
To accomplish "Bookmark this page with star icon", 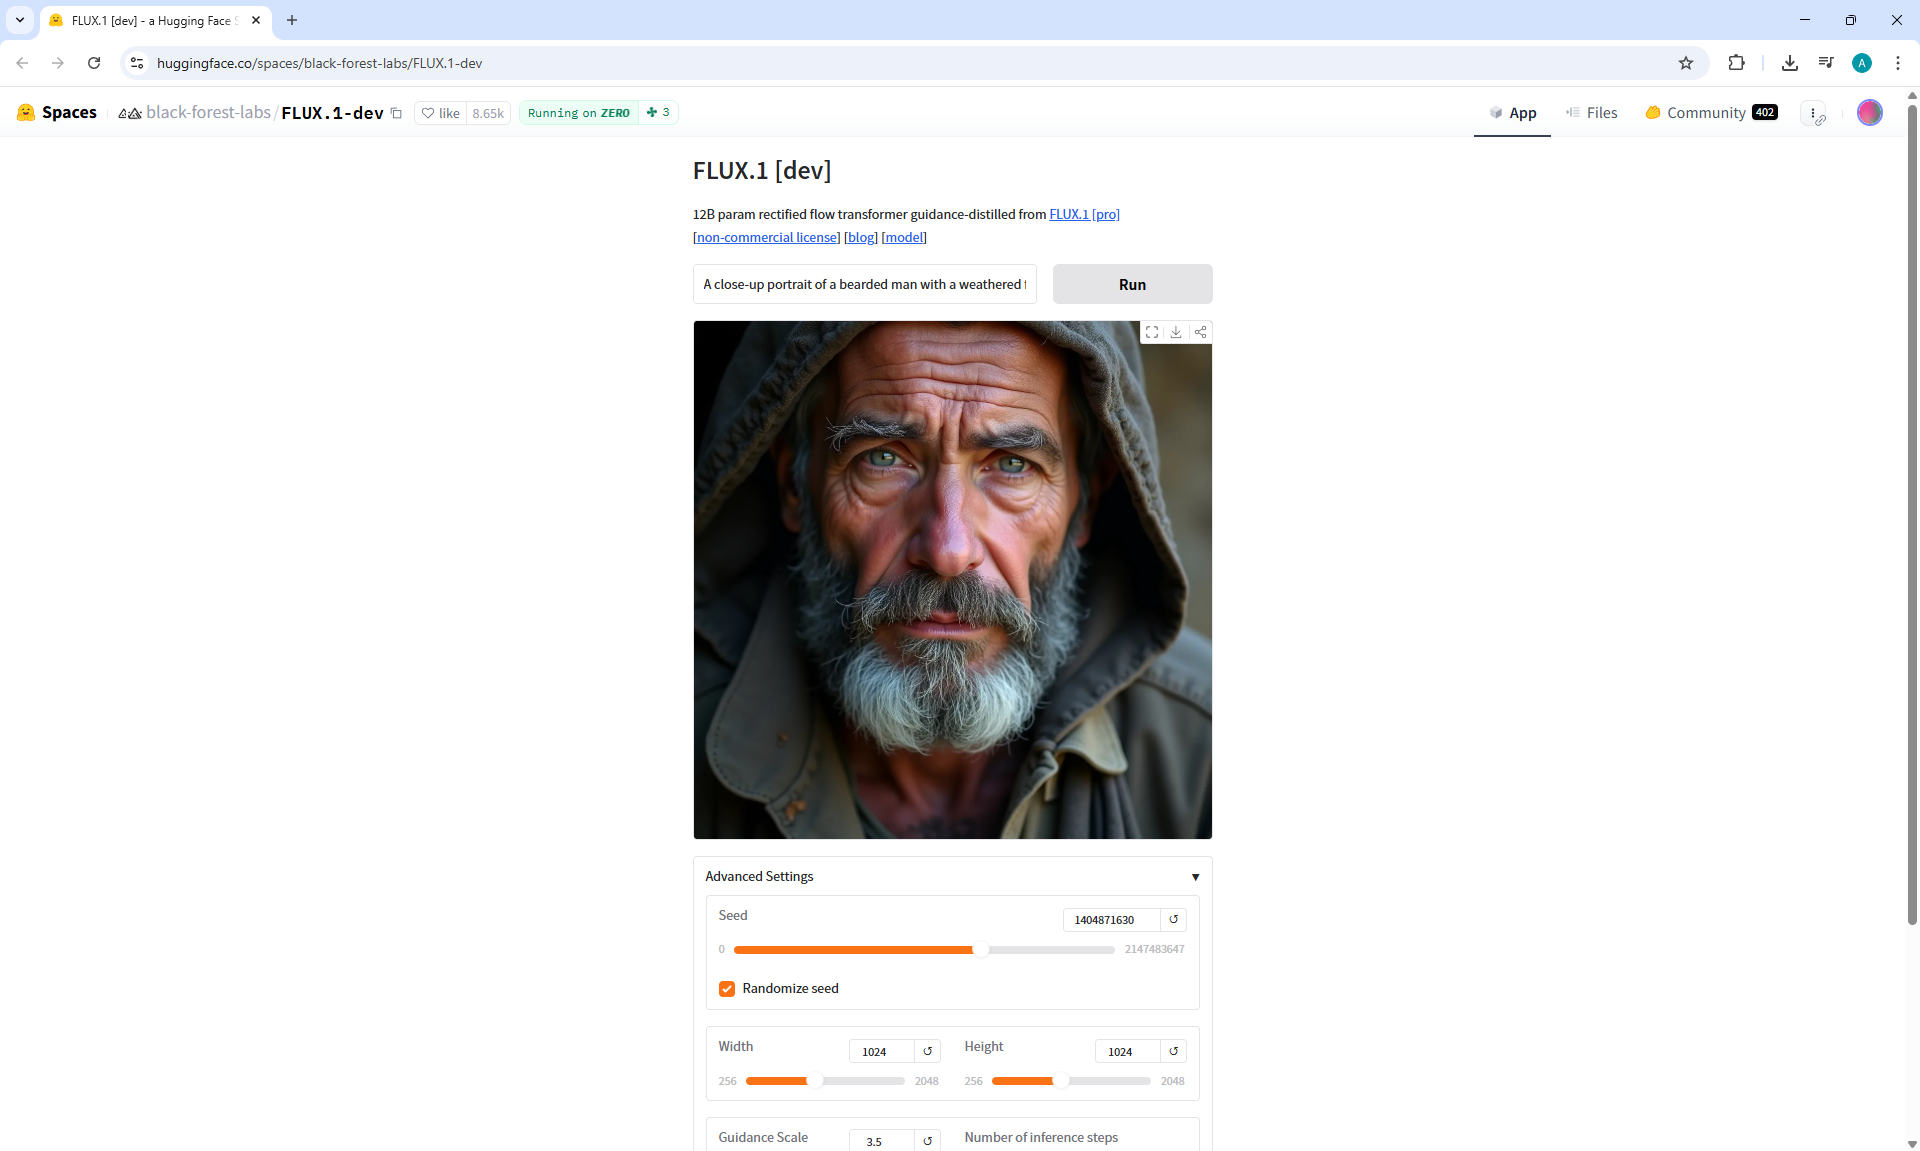I will click(x=1686, y=63).
